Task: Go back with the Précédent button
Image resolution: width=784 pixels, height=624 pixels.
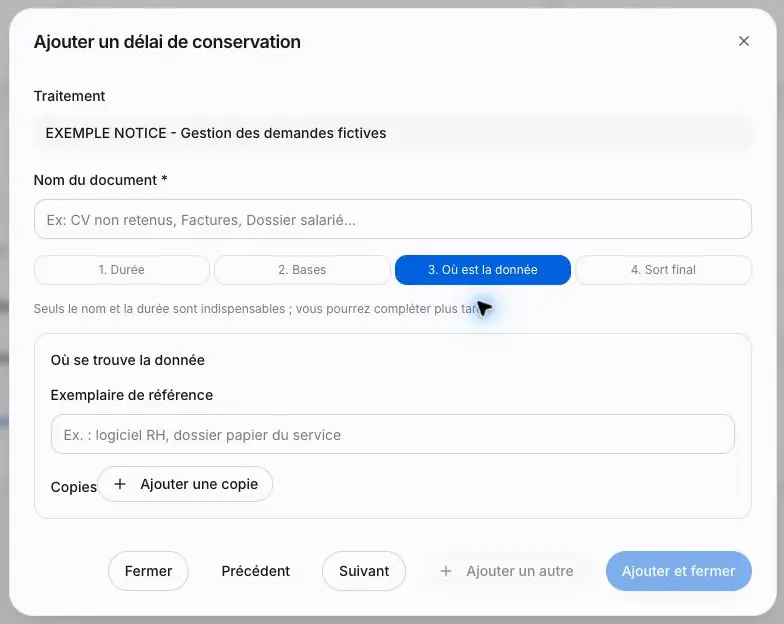Action: click(256, 570)
